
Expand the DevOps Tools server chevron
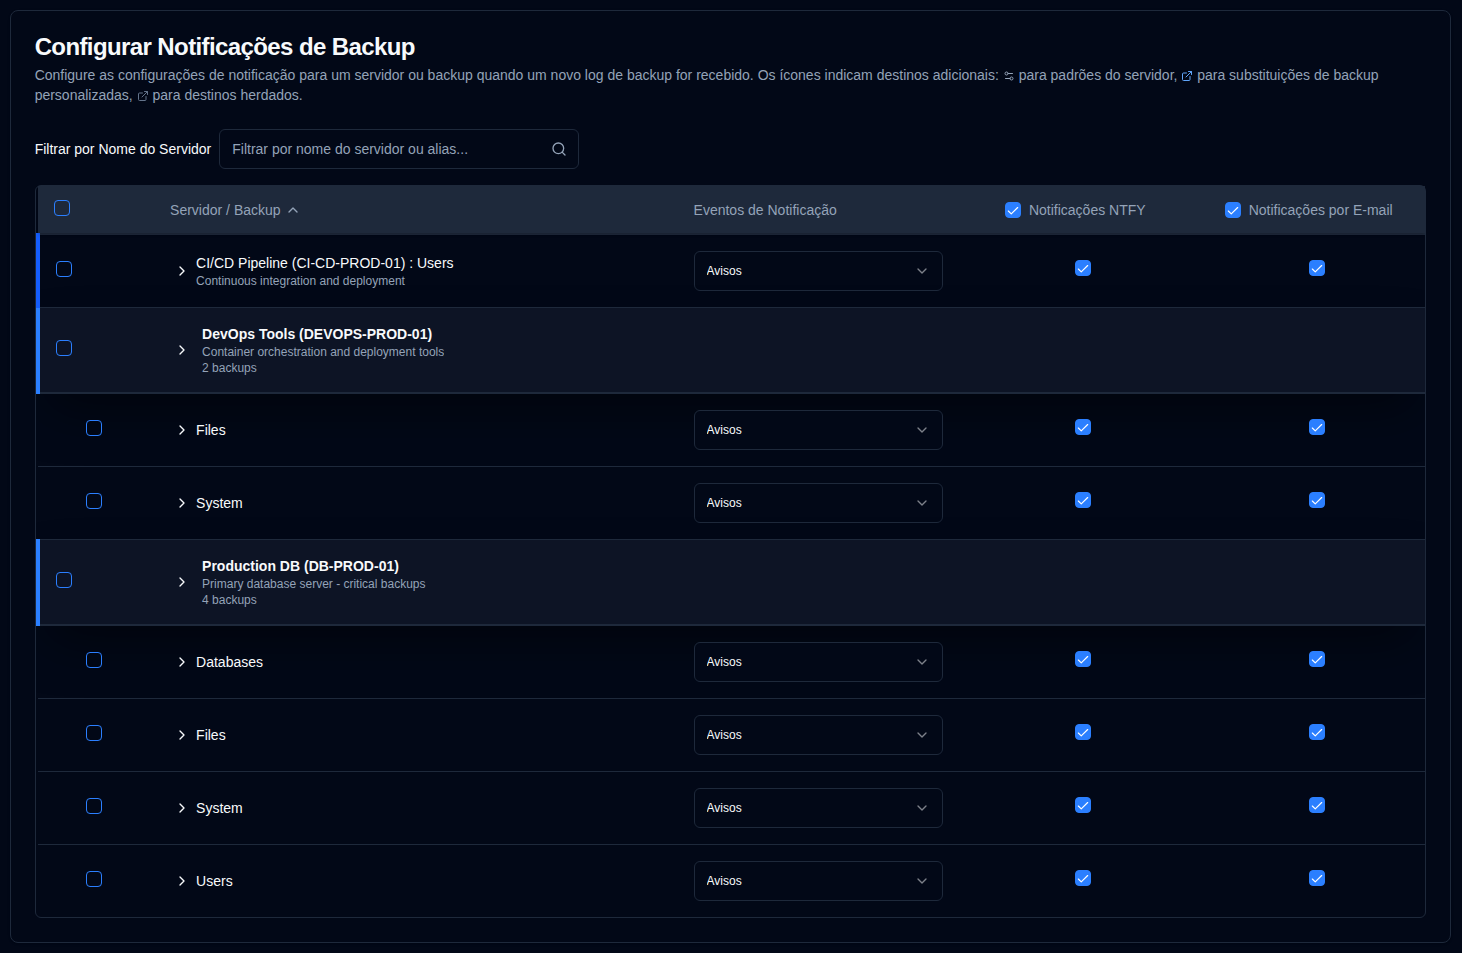pos(181,350)
